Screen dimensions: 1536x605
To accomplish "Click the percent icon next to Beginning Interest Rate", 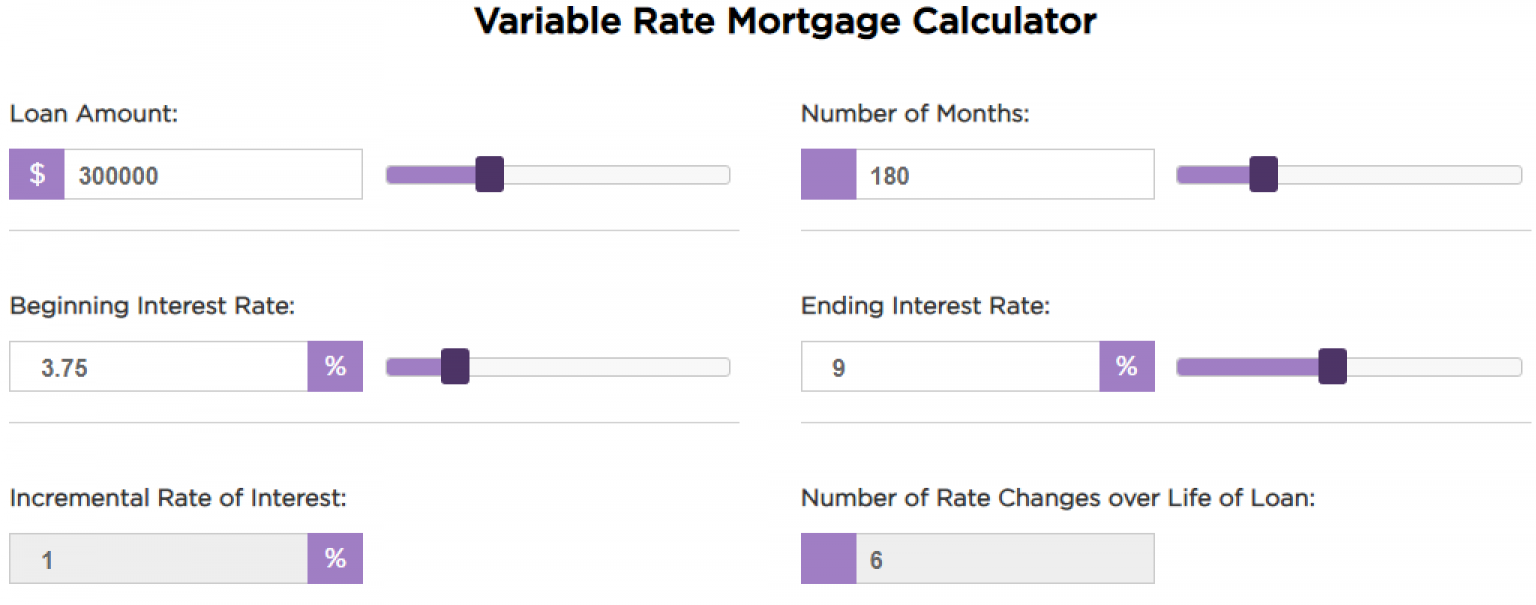I will tap(335, 366).
